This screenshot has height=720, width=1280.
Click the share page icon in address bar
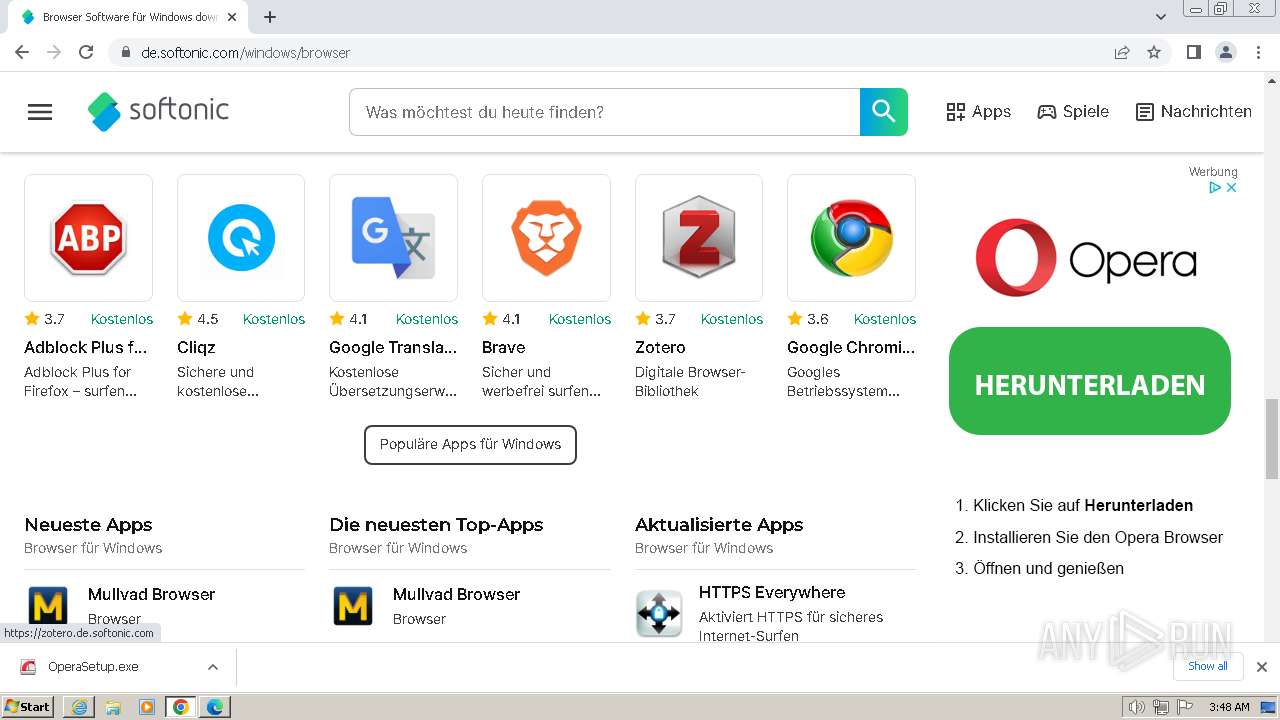point(1122,52)
